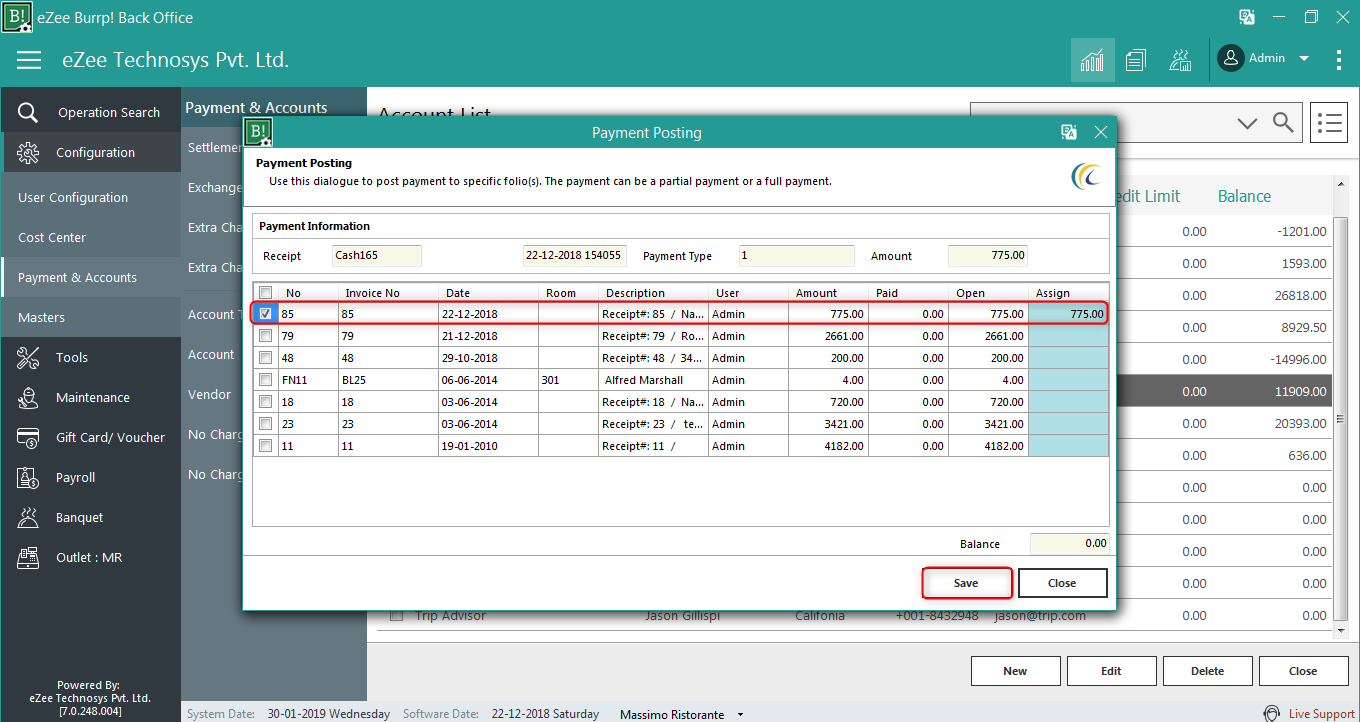
Task: Click the Receipt field Cash165
Action: tap(377, 255)
